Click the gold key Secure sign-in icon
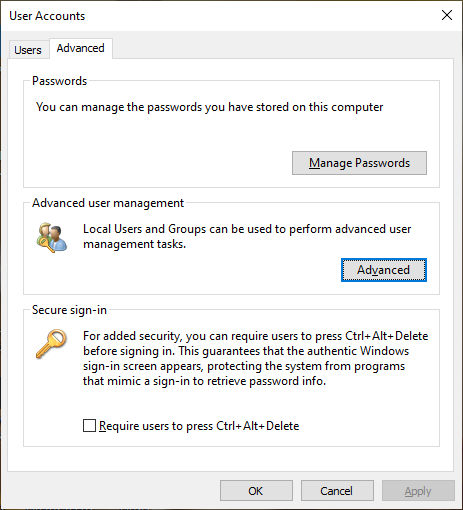The width and height of the screenshot is (463, 510). pos(51,344)
